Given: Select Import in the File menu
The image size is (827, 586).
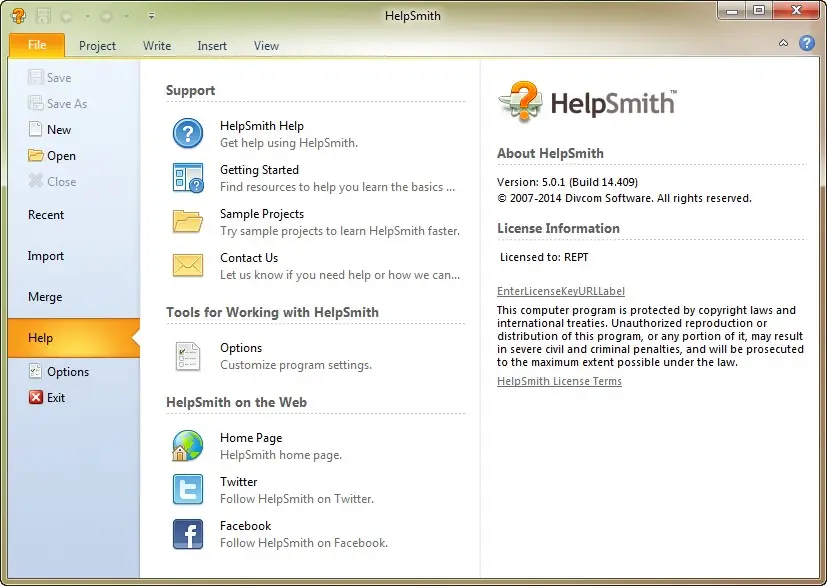Looking at the screenshot, I should 74,256.
